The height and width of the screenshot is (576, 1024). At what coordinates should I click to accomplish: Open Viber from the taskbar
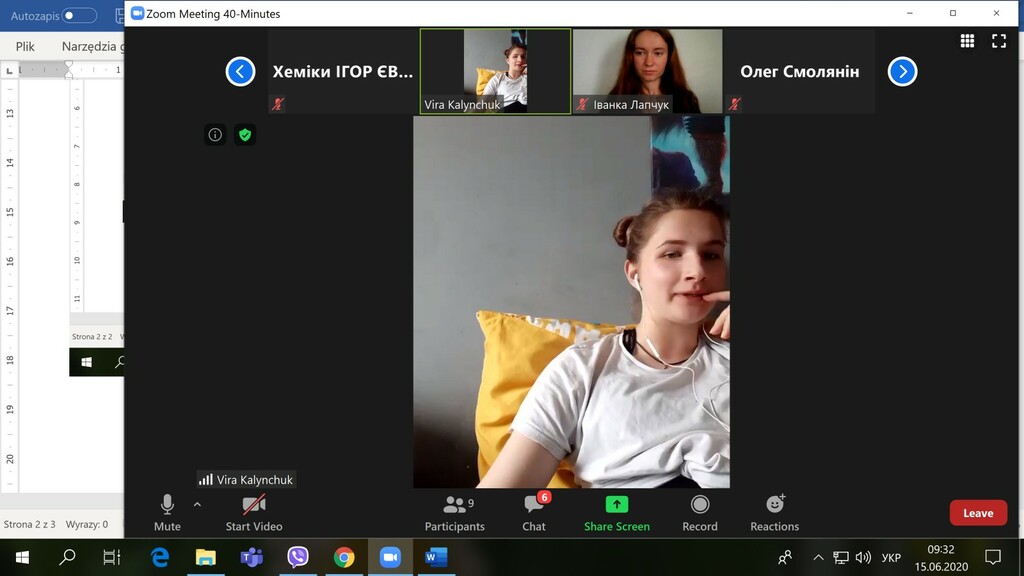click(298, 557)
